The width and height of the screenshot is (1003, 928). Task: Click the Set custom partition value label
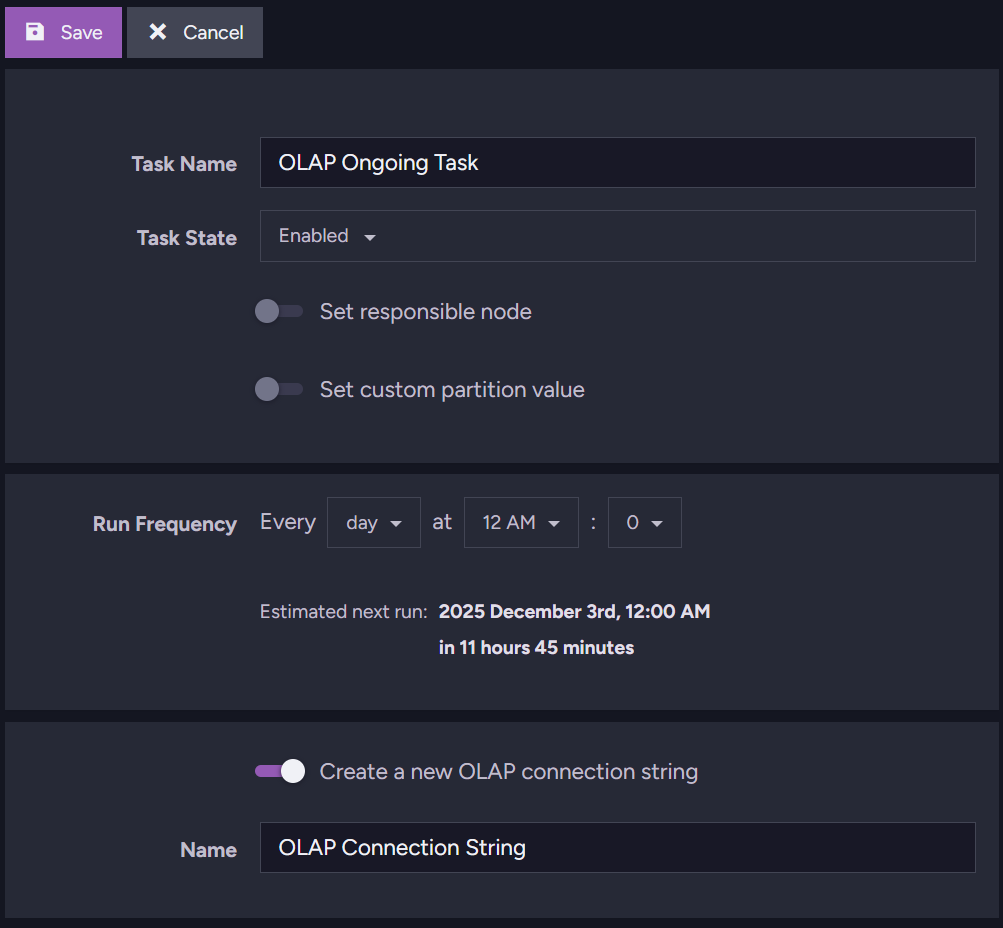452,389
